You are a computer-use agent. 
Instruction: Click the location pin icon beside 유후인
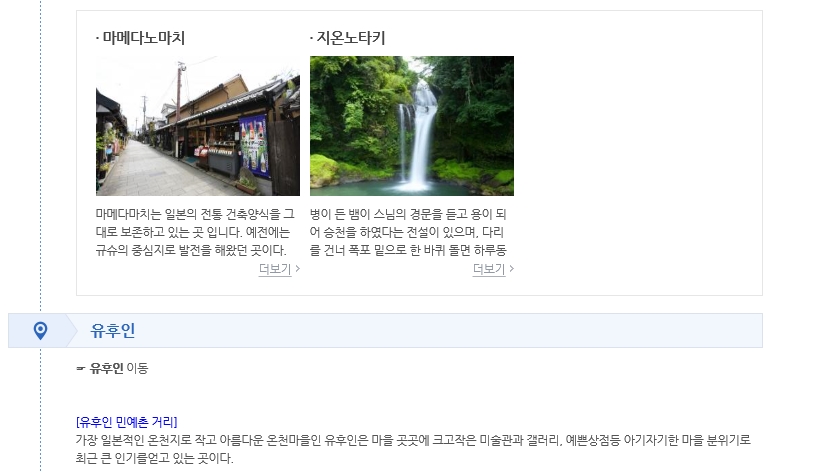(x=40, y=330)
